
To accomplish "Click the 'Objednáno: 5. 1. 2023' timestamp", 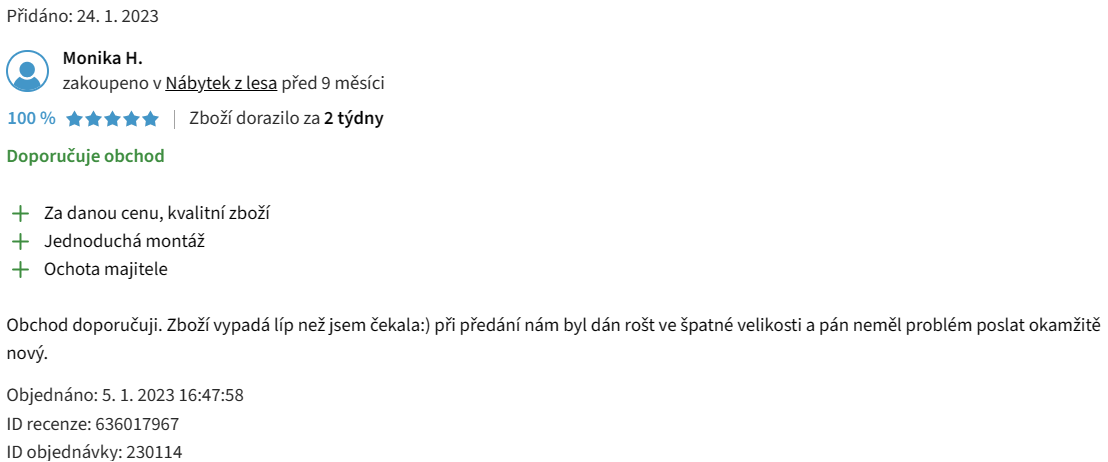I will coord(125,395).
